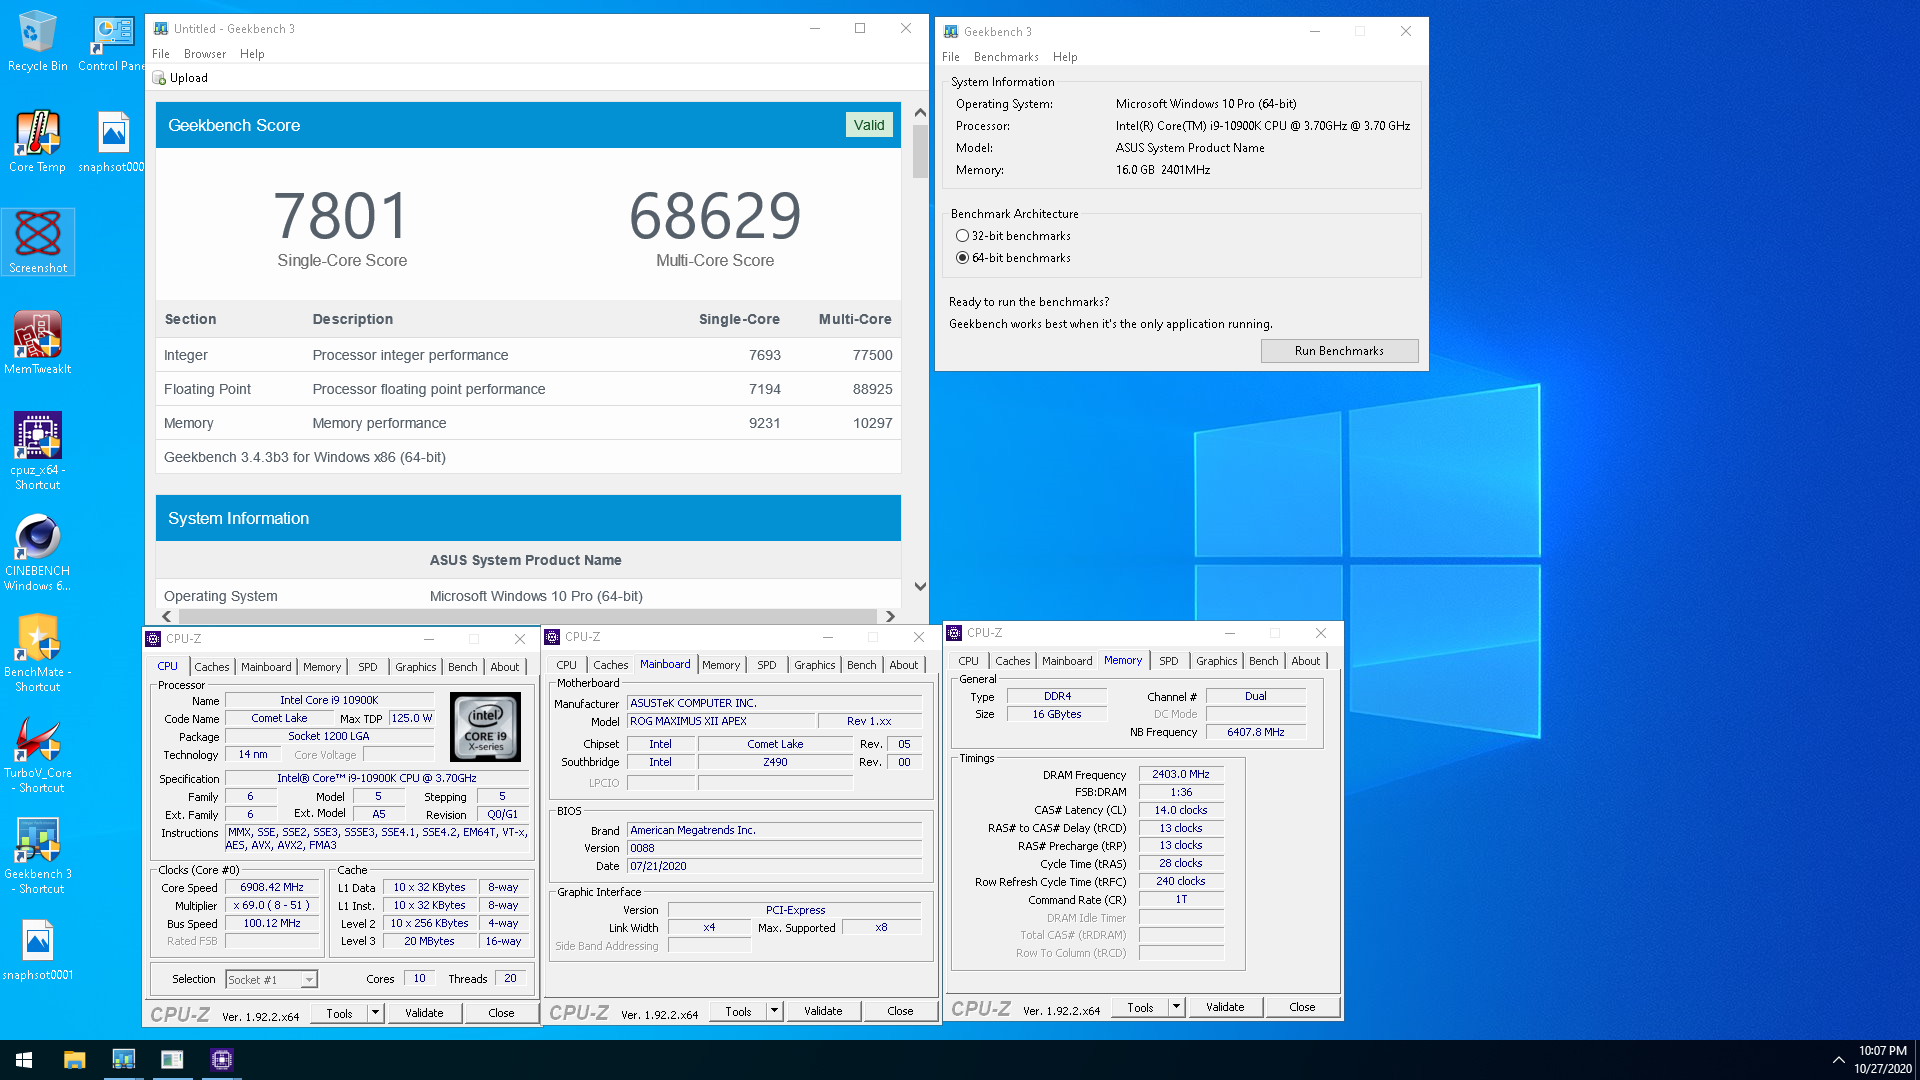Click Tools button in Memory CPU-Z window

pyautogui.click(x=1140, y=1007)
